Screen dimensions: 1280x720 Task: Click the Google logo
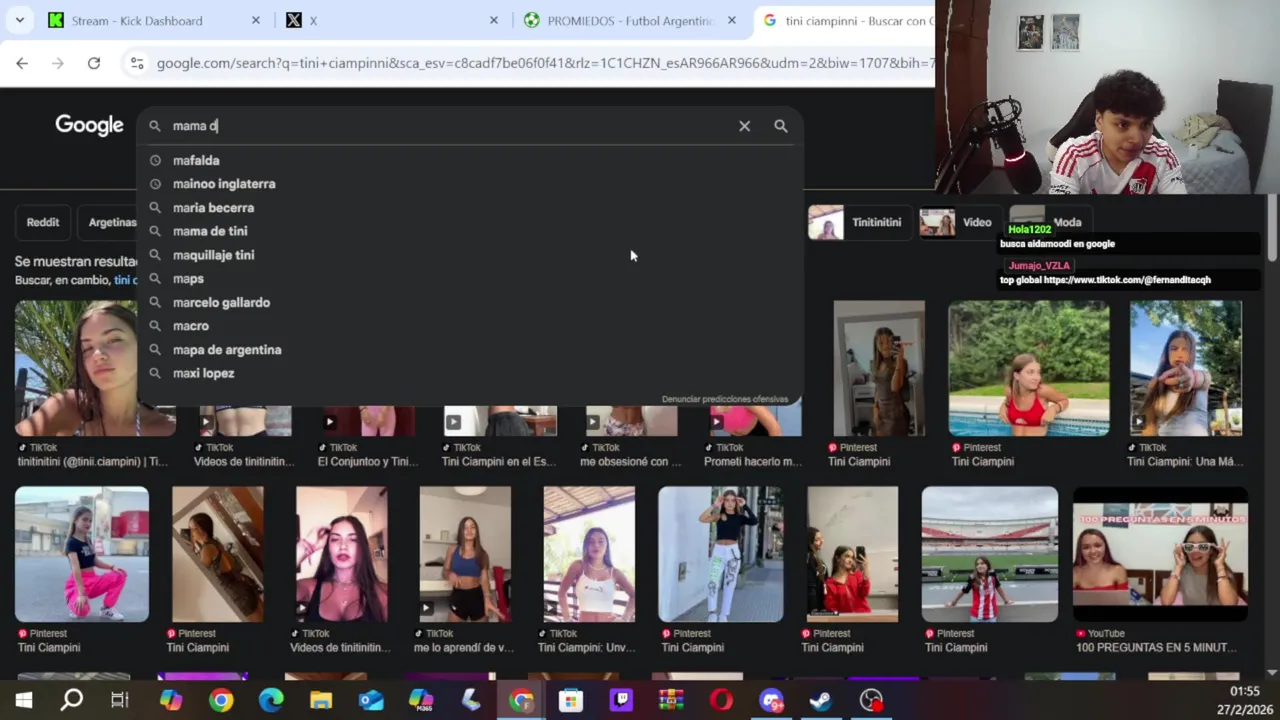click(89, 125)
